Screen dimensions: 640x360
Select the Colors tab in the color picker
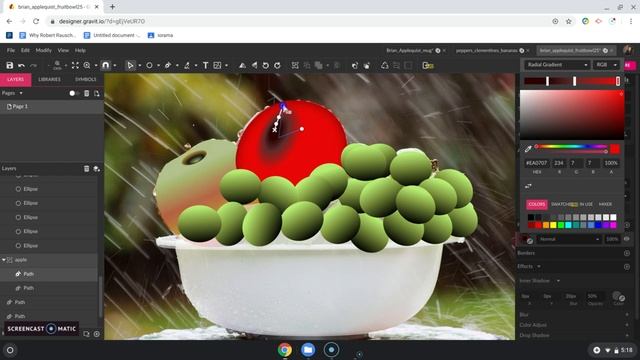point(537,204)
